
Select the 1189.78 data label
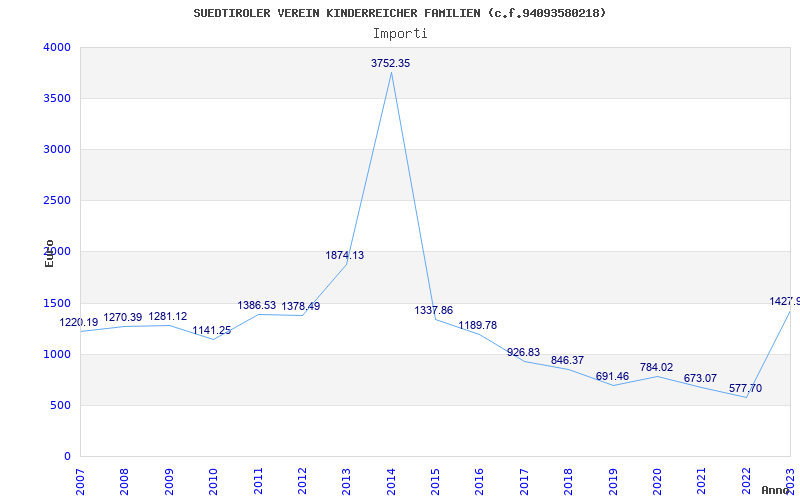478,325
